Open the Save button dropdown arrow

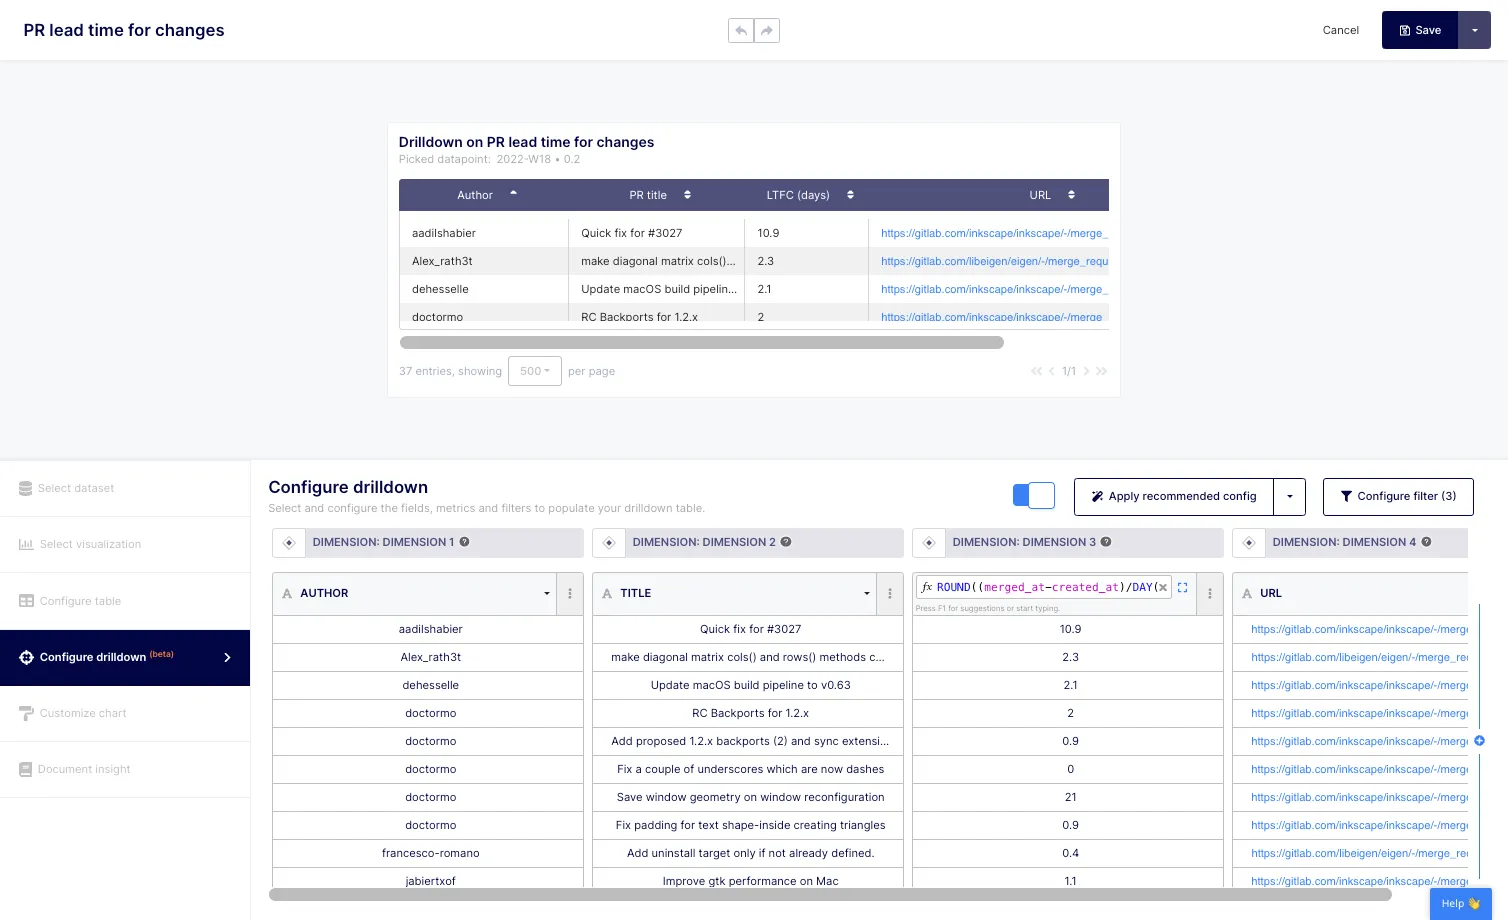(x=1475, y=30)
